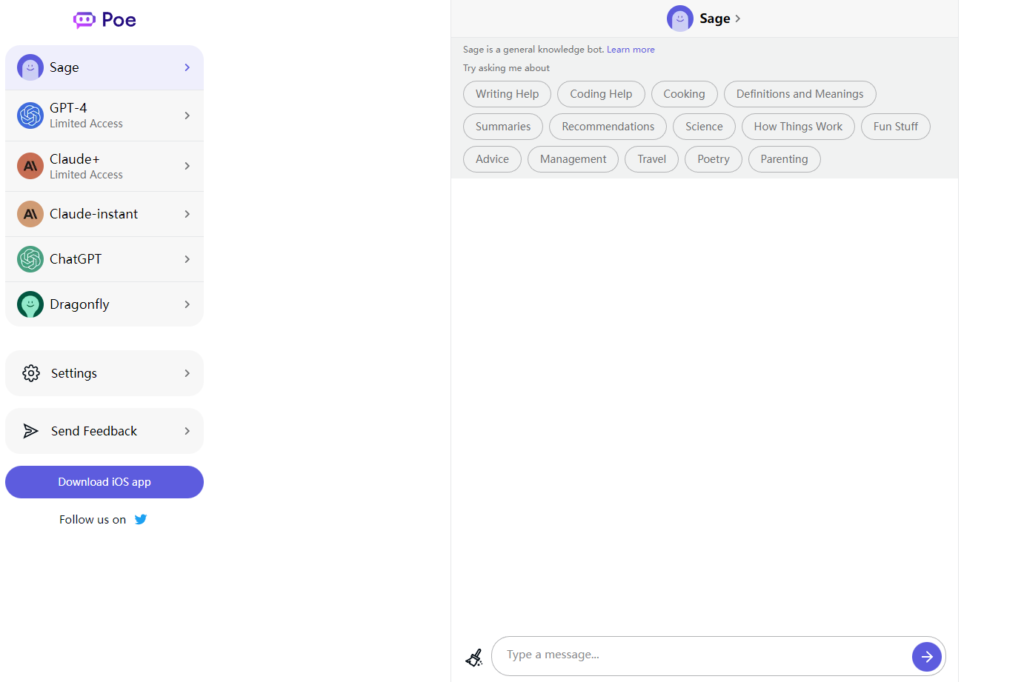This screenshot has height=682, width=1024.
Task: Open the Sage header chevron at top
Action: 738,18
